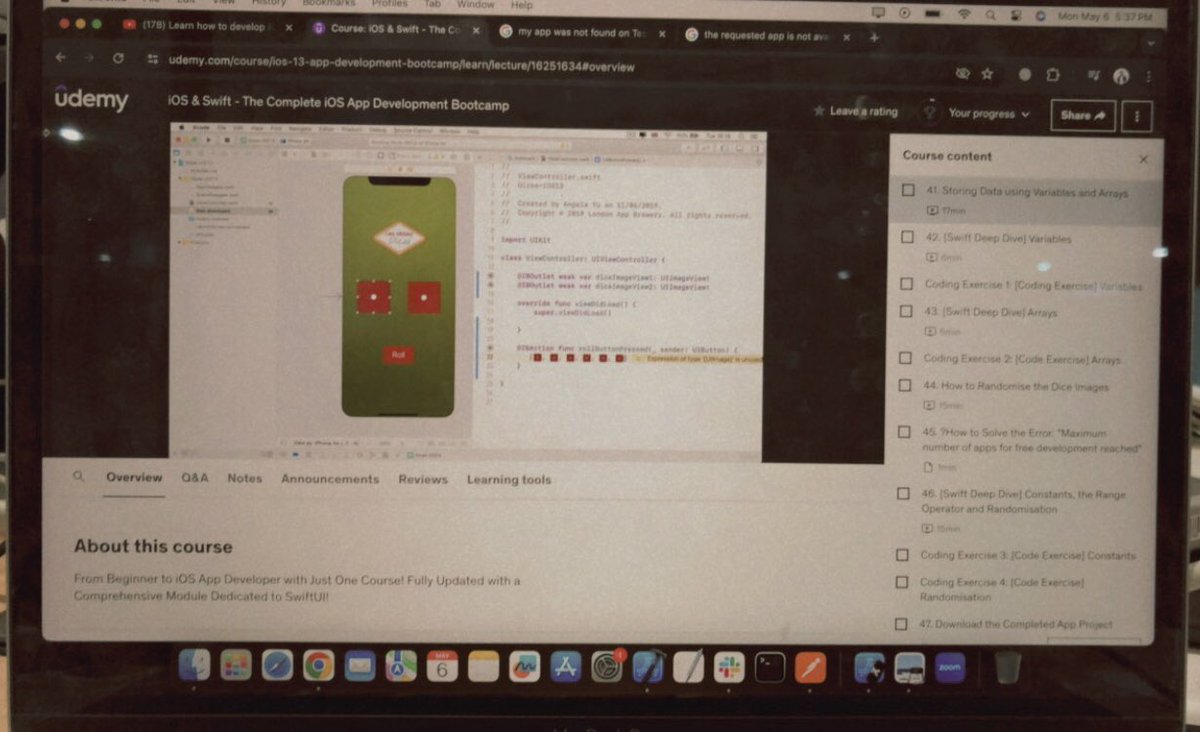1200x732 pixels.
Task: Open the Chrome extensions puzzle icon
Action: (x=1051, y=74)
